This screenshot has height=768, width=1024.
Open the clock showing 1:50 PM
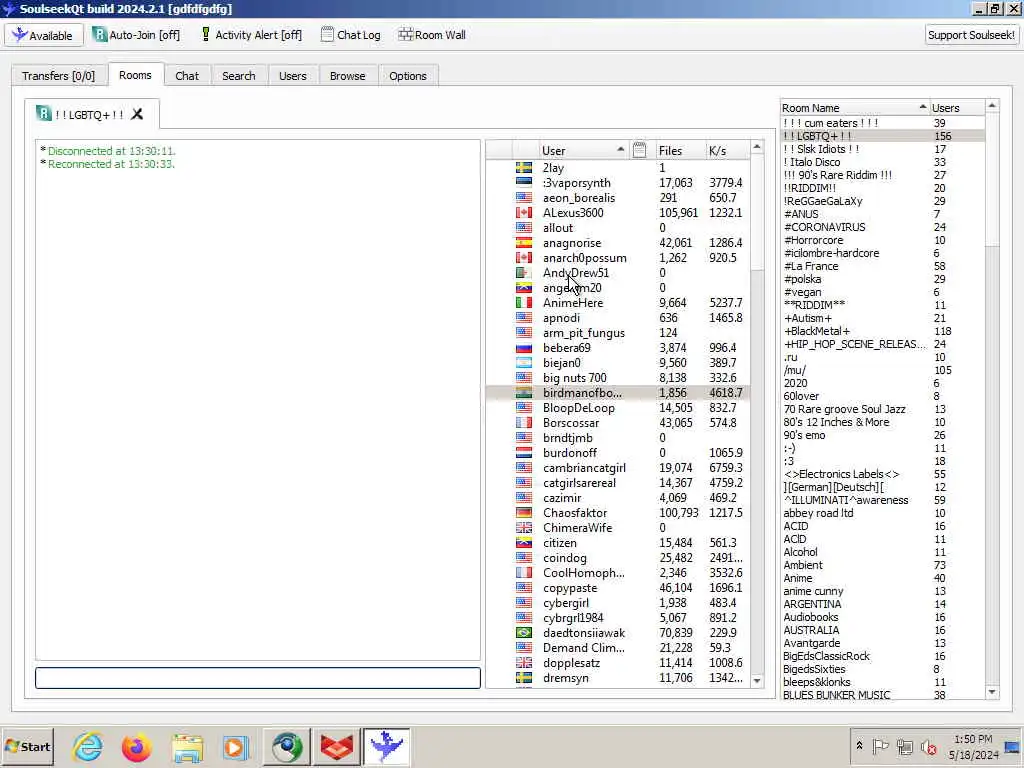974,747
